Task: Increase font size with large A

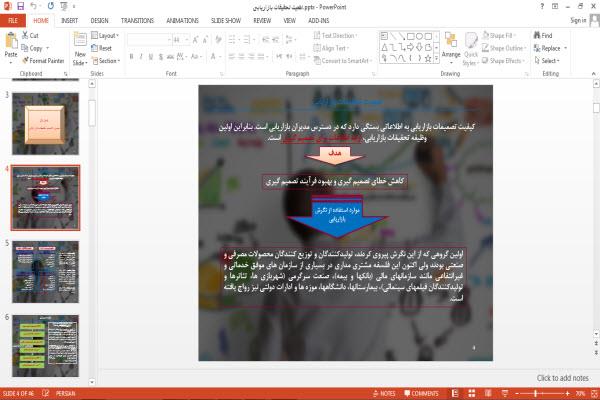Action: click(196, 39)
